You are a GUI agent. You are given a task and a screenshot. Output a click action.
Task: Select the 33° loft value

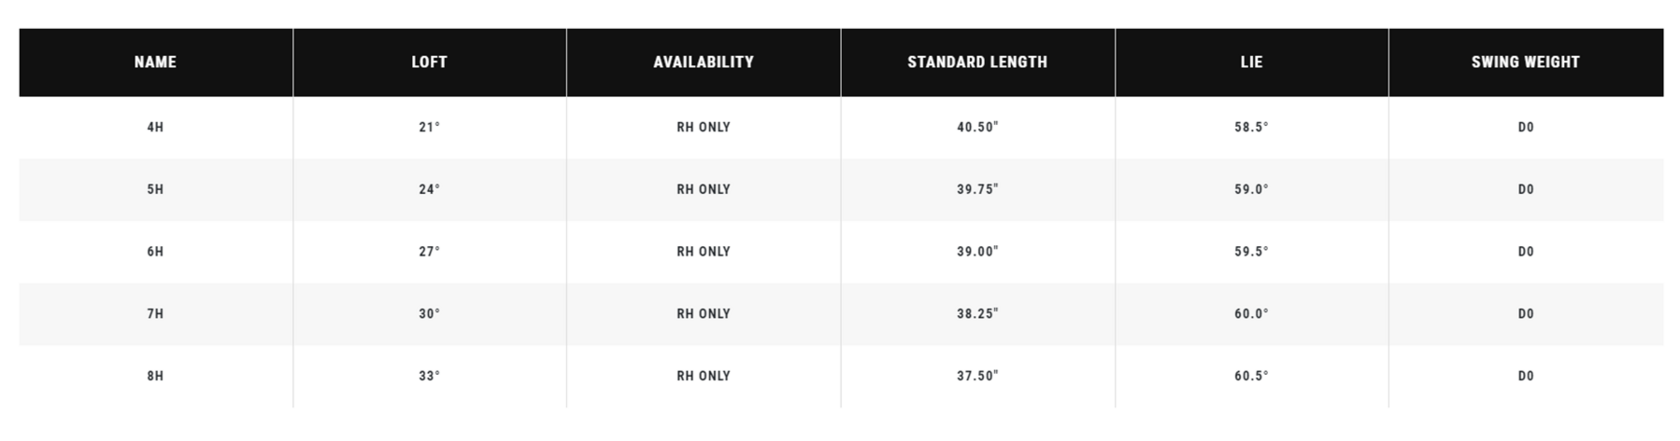tap(429, 376)
